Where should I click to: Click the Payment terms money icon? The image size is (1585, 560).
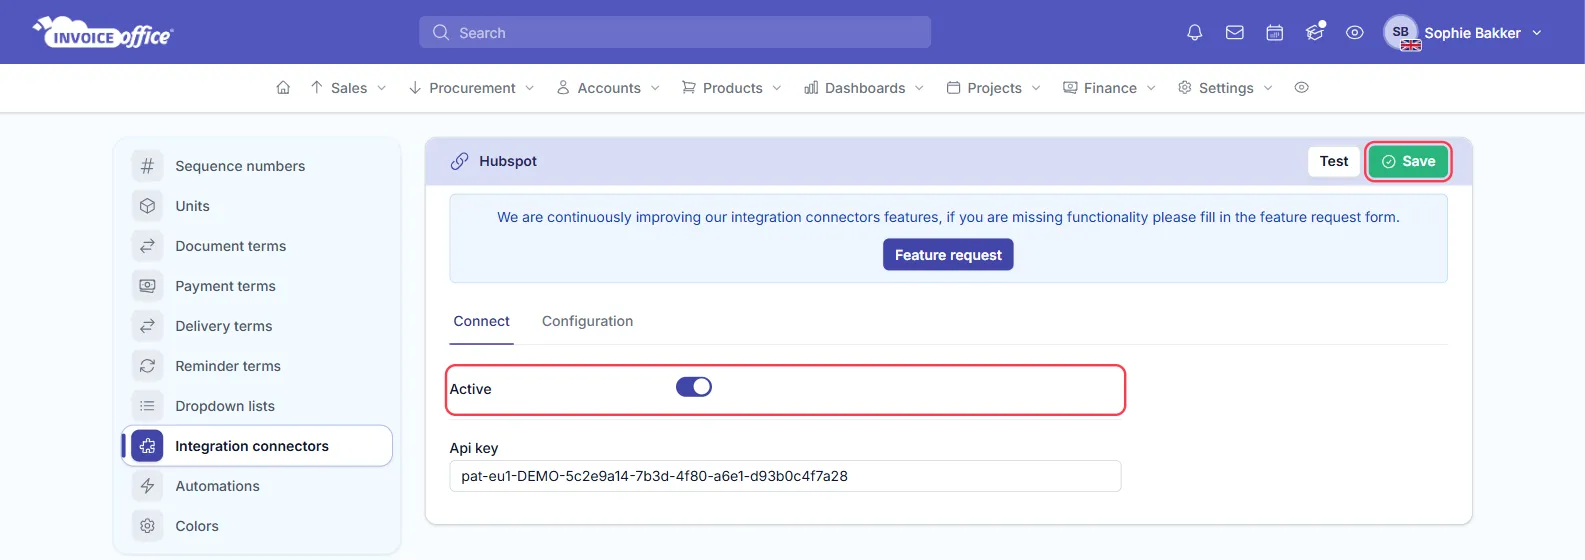pos(147,286)
